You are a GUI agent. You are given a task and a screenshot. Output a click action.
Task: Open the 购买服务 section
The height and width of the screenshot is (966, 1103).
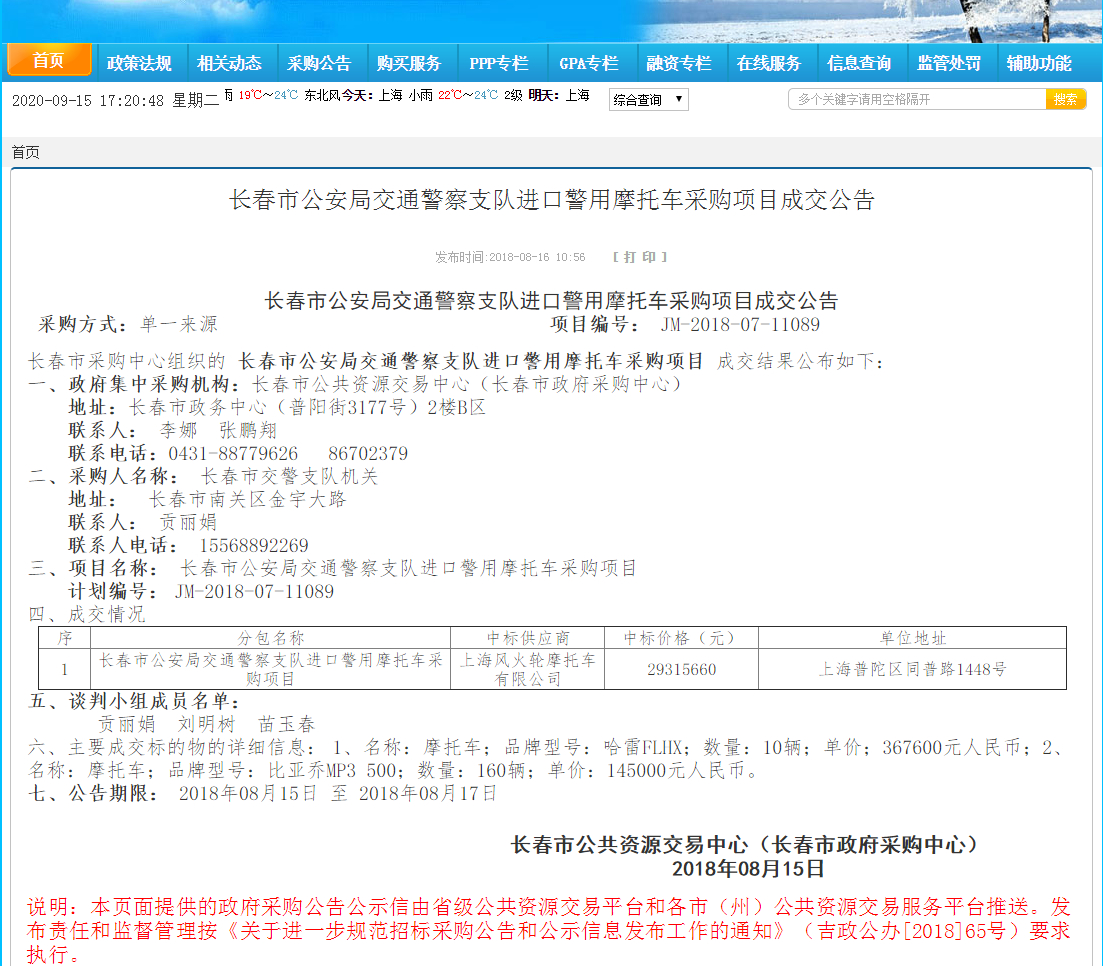click(411, 62)
